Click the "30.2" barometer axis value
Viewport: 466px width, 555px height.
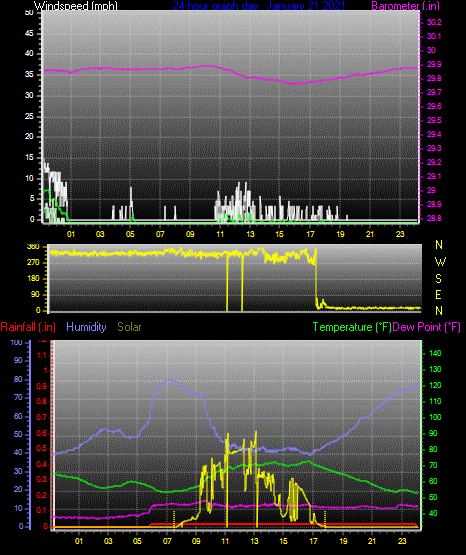click(434, 22)
